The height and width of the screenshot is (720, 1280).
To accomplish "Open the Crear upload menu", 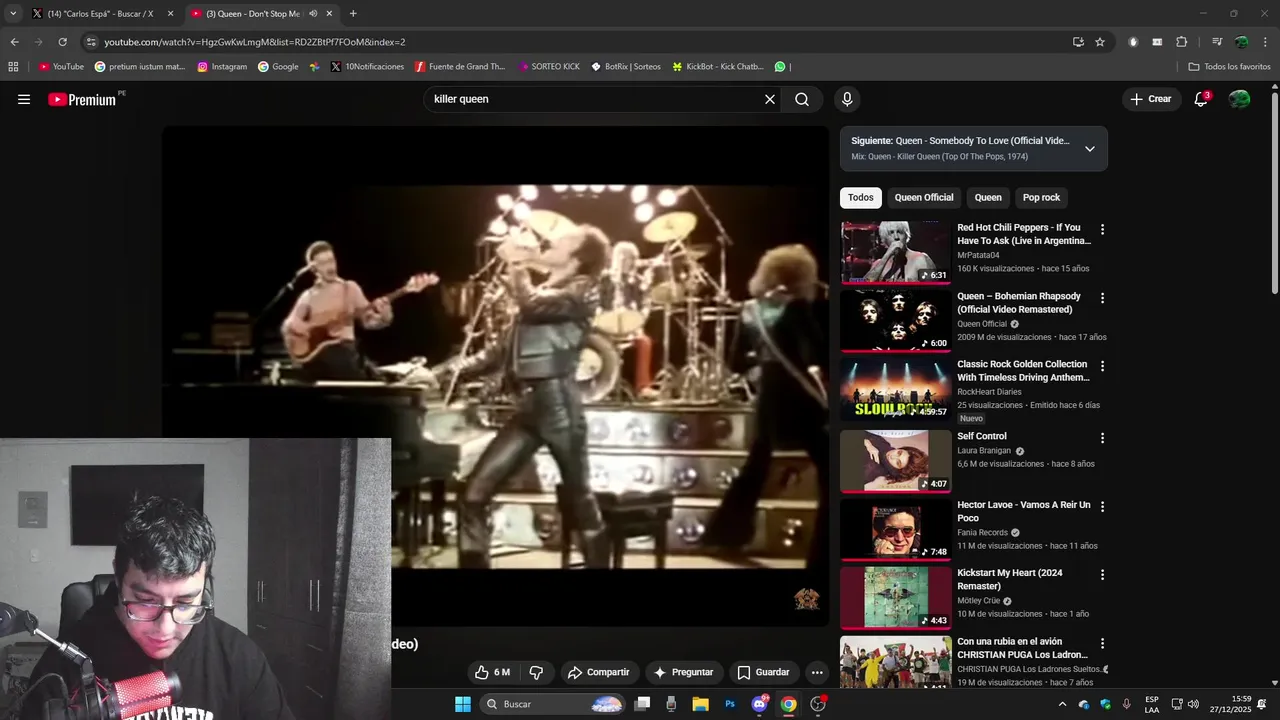I will point(1151,99).
